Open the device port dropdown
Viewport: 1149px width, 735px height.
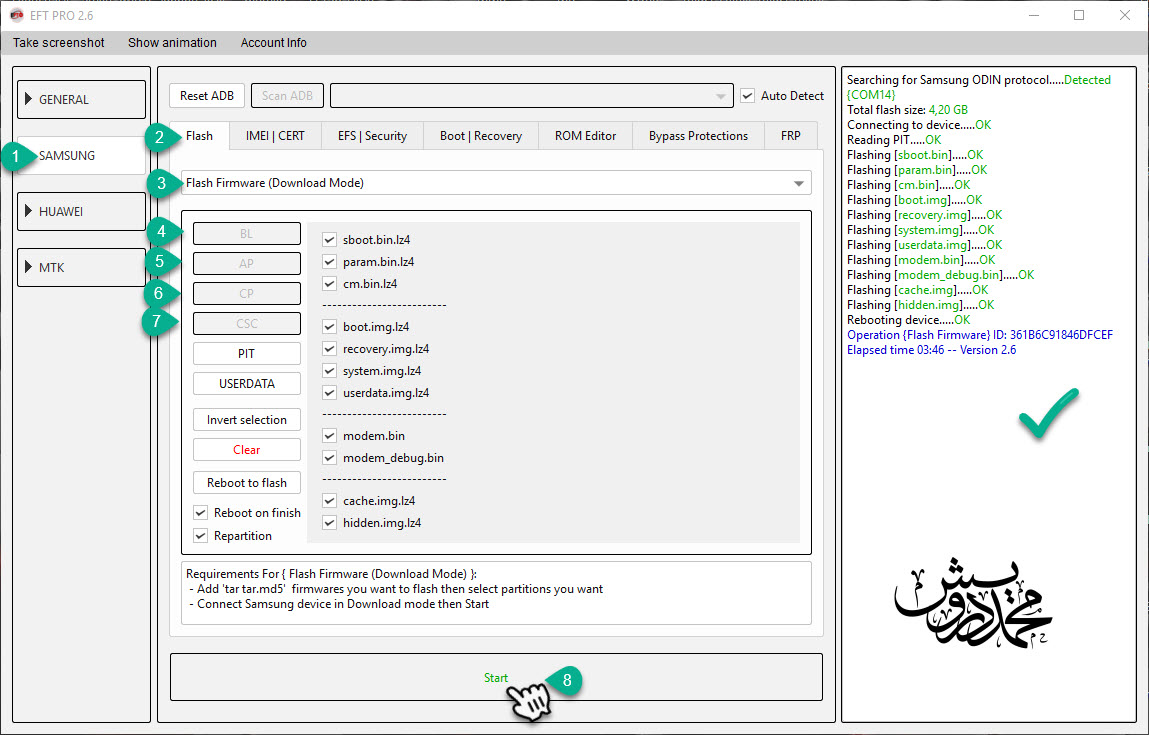pos(532,96)
